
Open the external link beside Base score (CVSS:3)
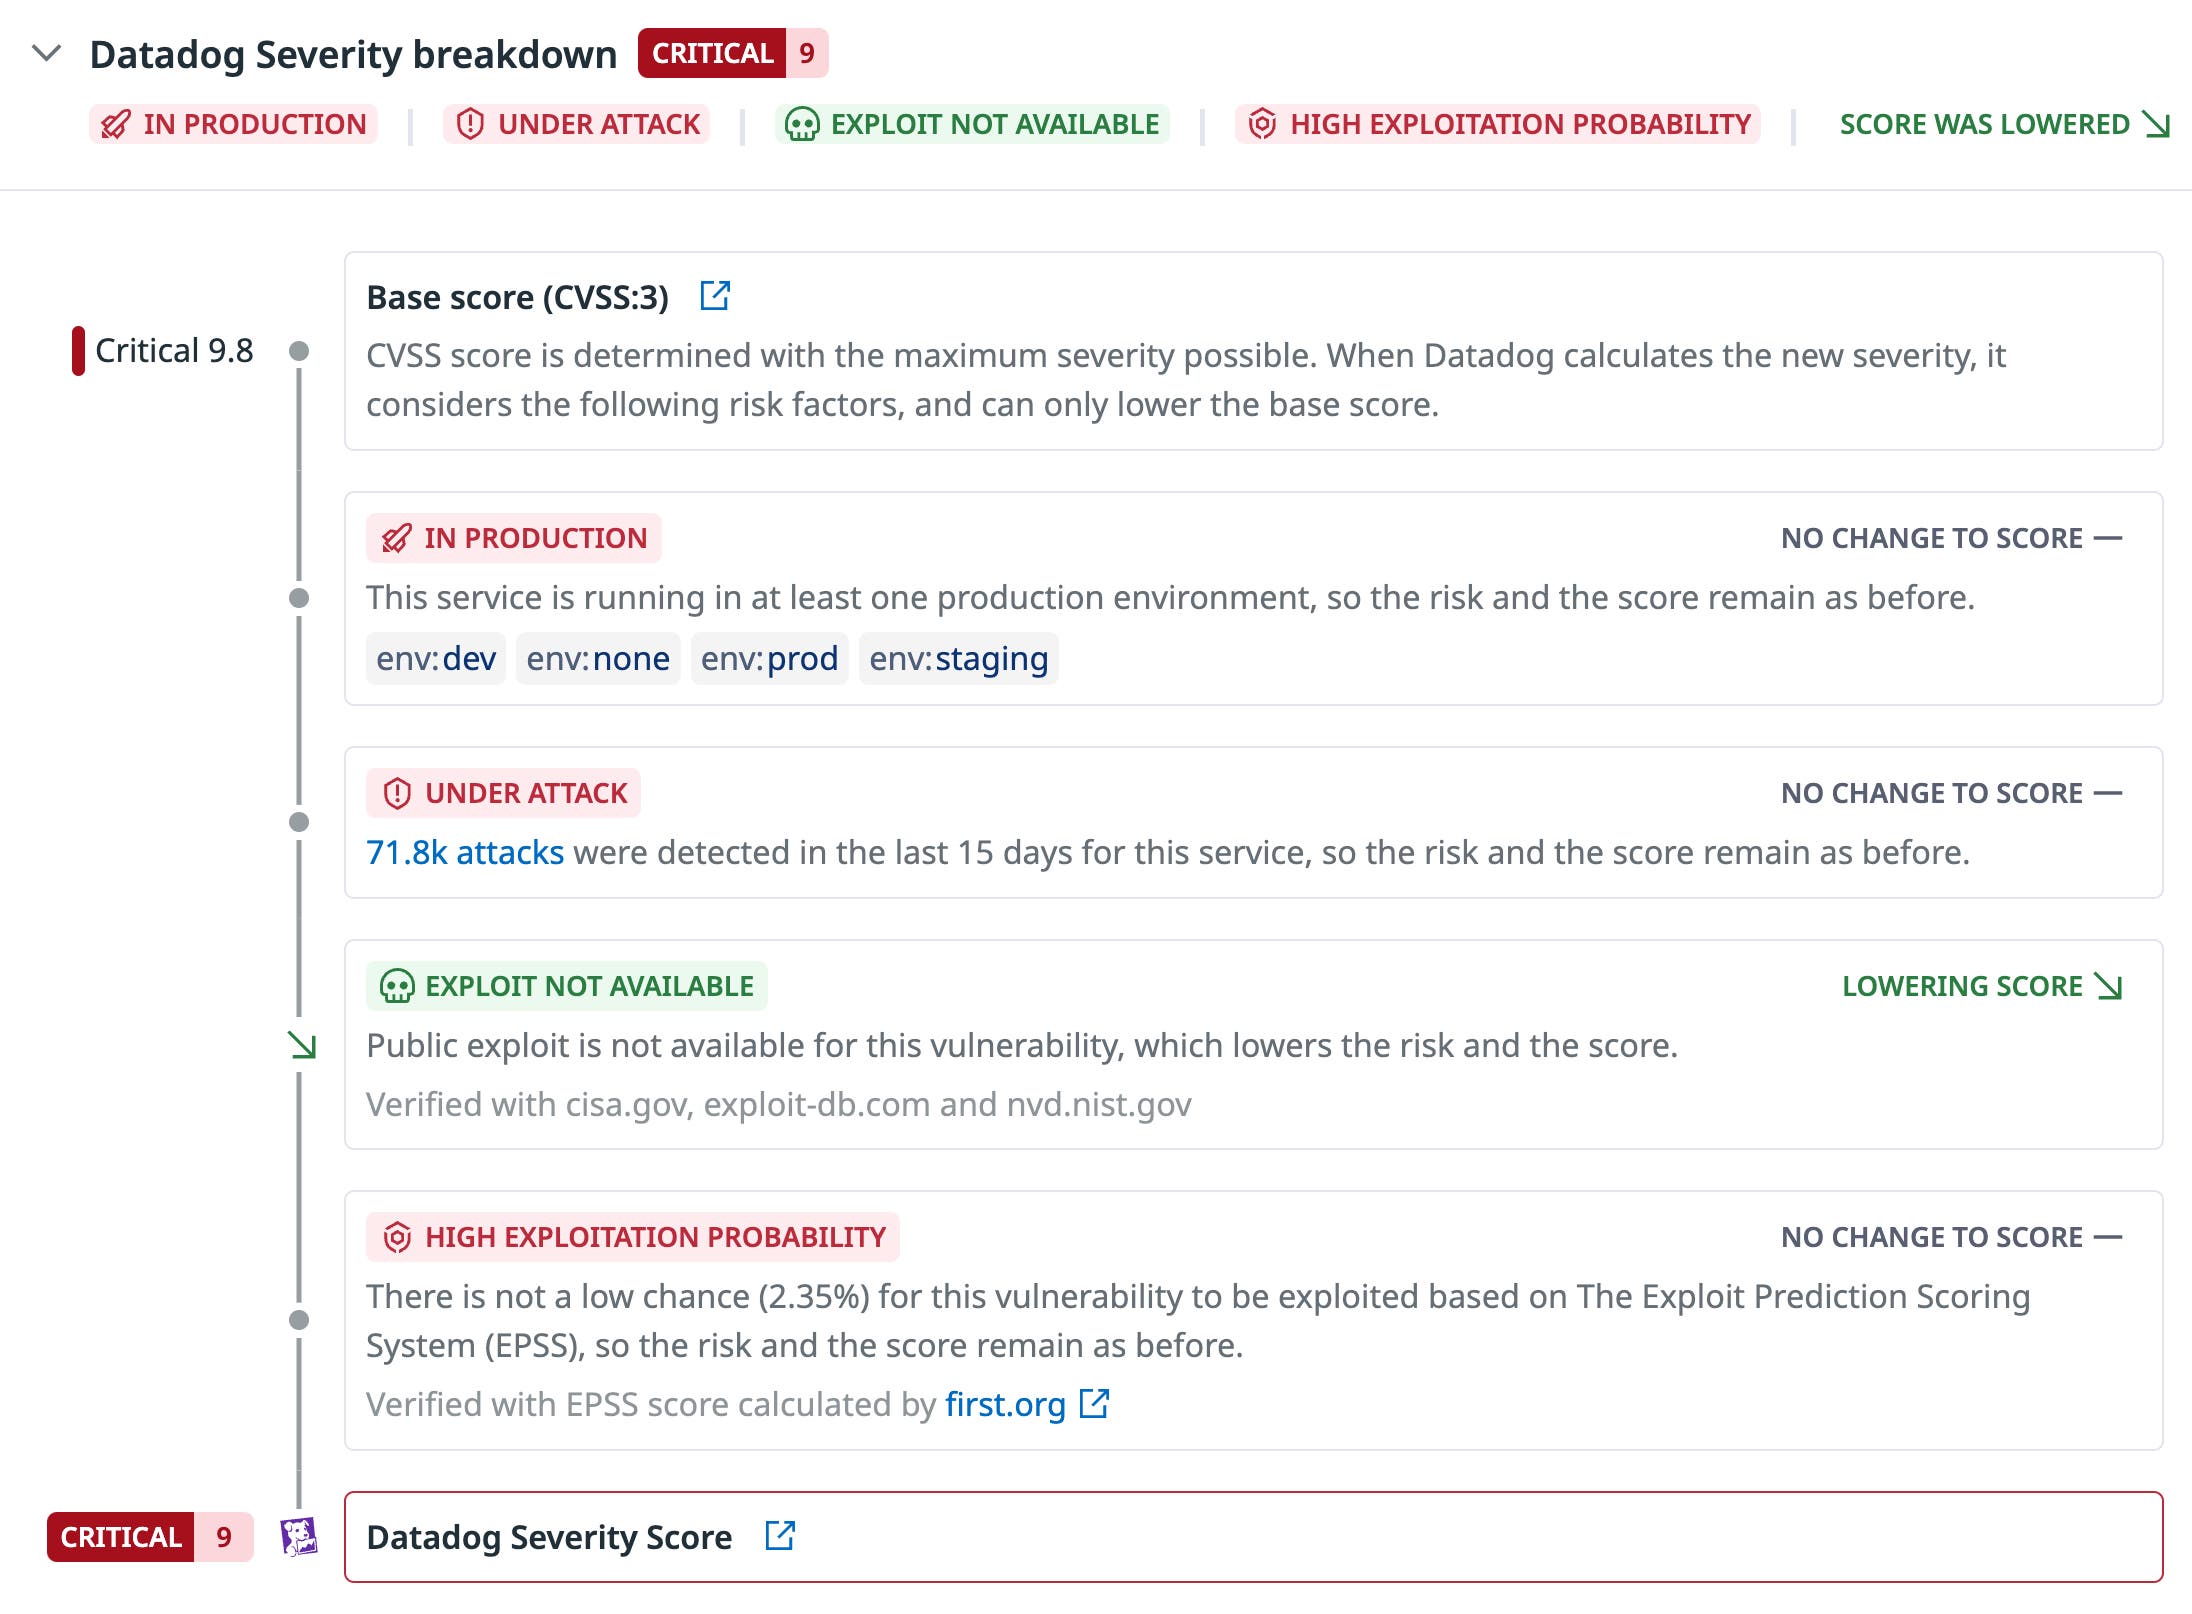(x=714, y=296)
